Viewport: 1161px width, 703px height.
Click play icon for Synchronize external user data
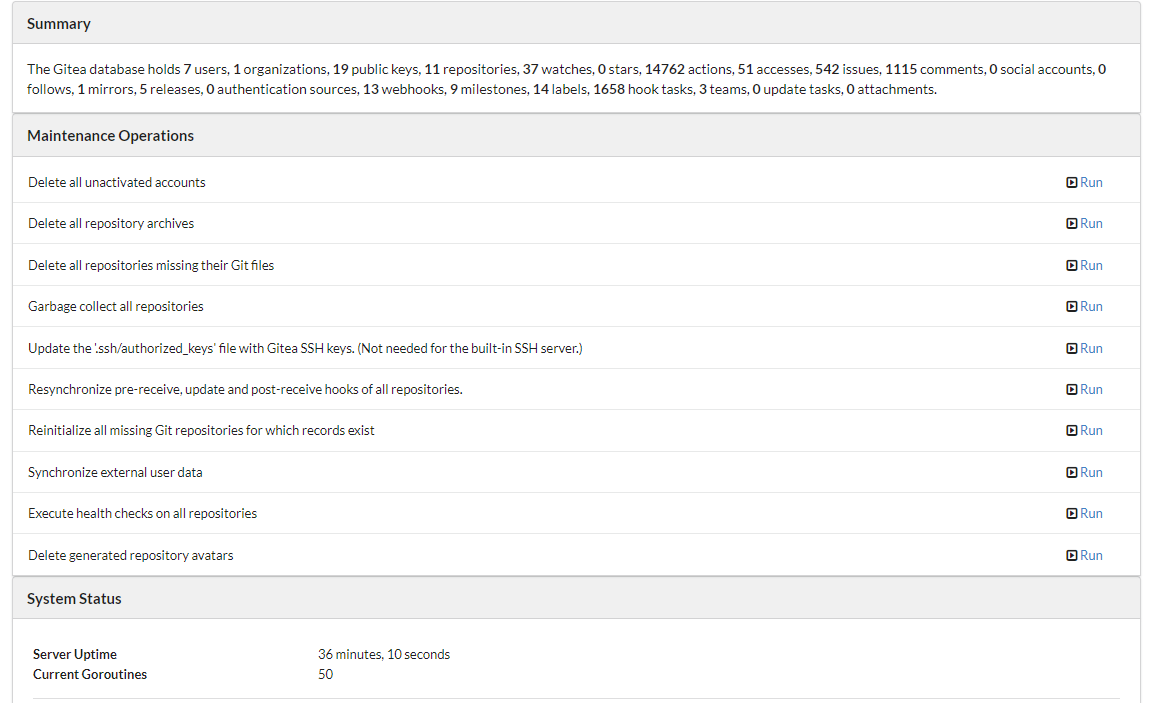(1071, 473)
